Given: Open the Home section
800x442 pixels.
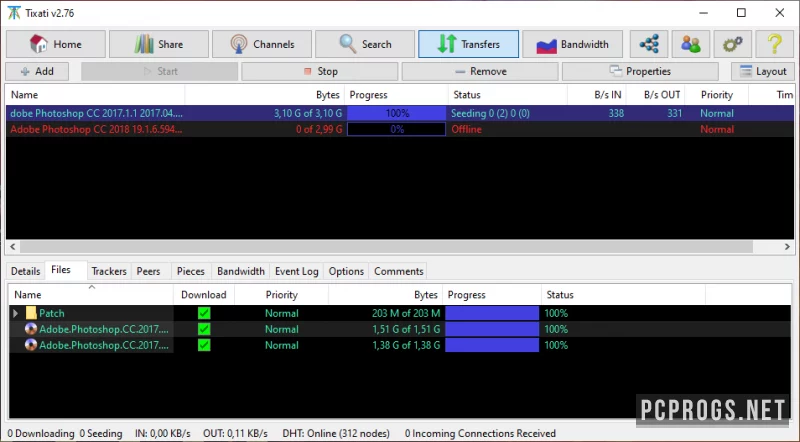Looking at the screenshot, I should [x=56, y=44].
